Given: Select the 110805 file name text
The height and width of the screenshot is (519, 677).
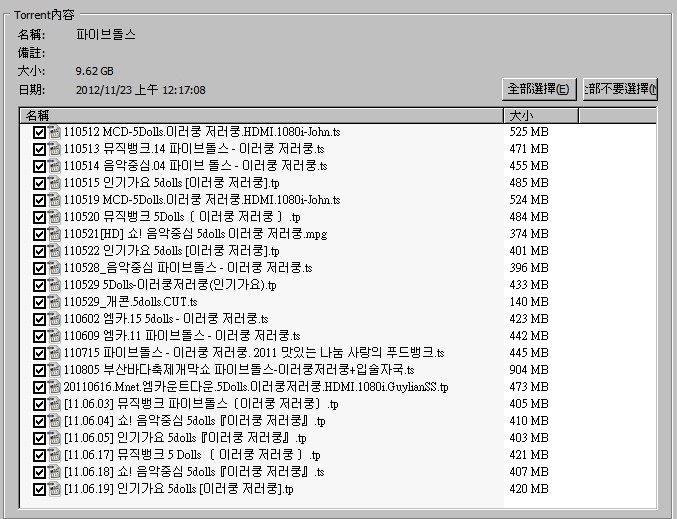Looking at the screenshot, I should [239, 370].
